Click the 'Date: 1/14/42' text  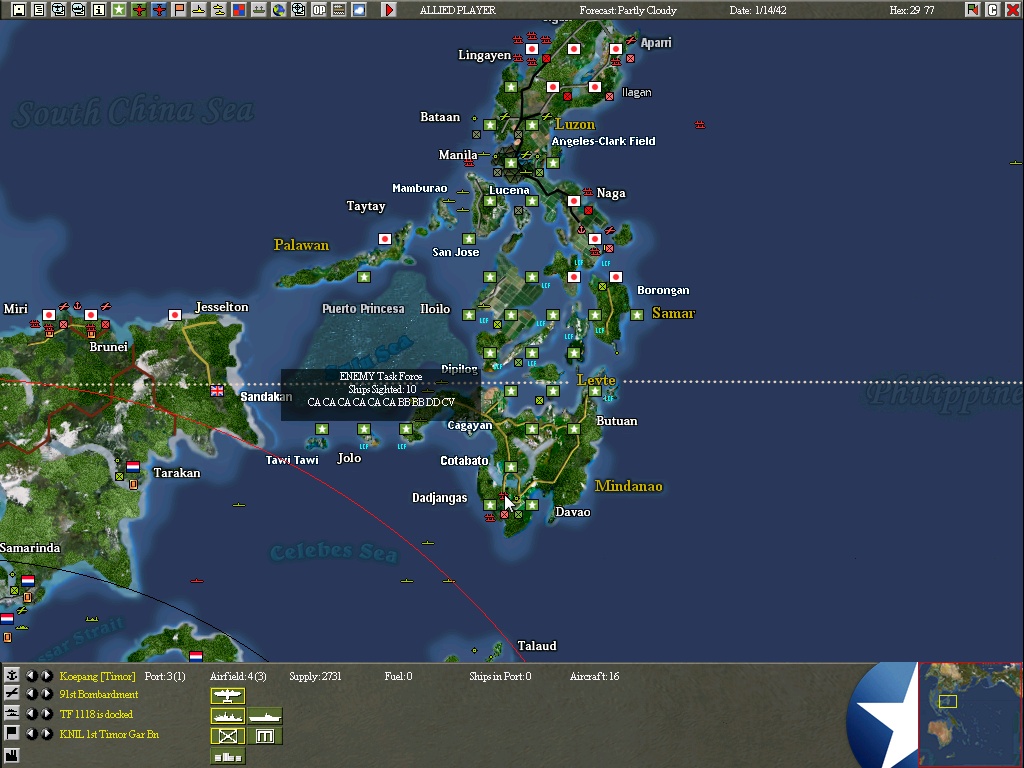click(758, 10)
